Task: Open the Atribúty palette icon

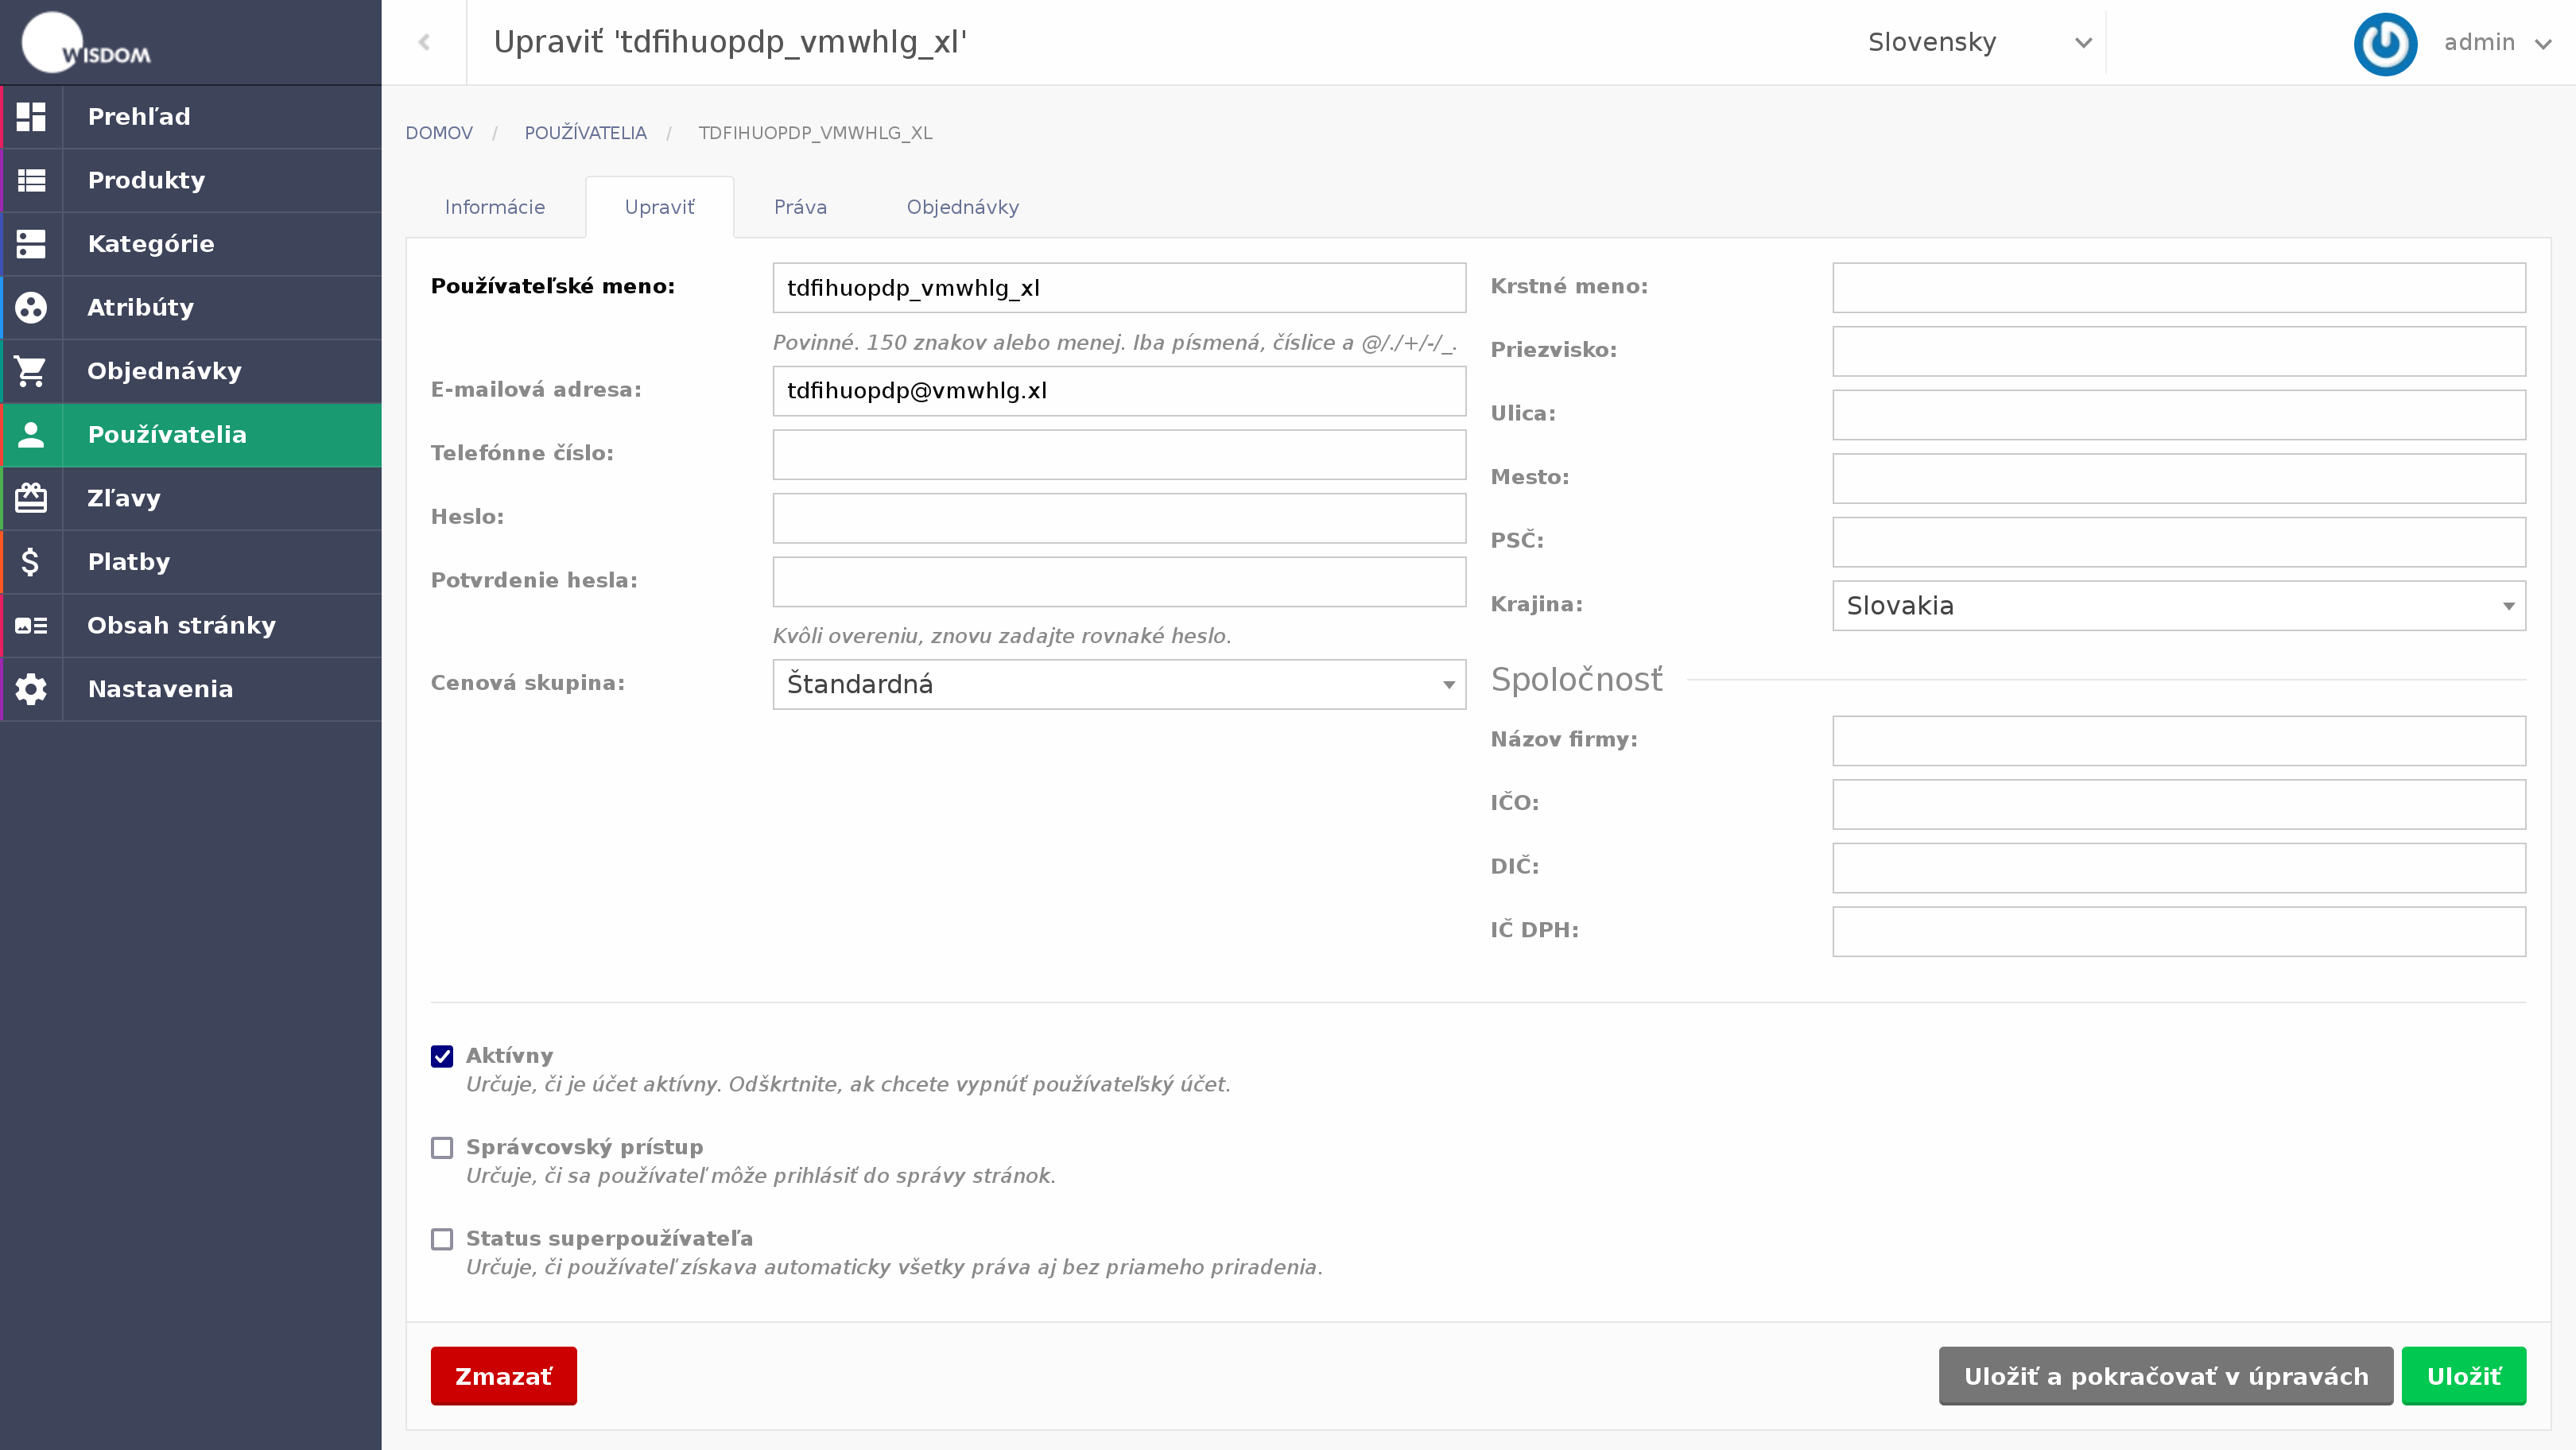Action: [31, 307]
